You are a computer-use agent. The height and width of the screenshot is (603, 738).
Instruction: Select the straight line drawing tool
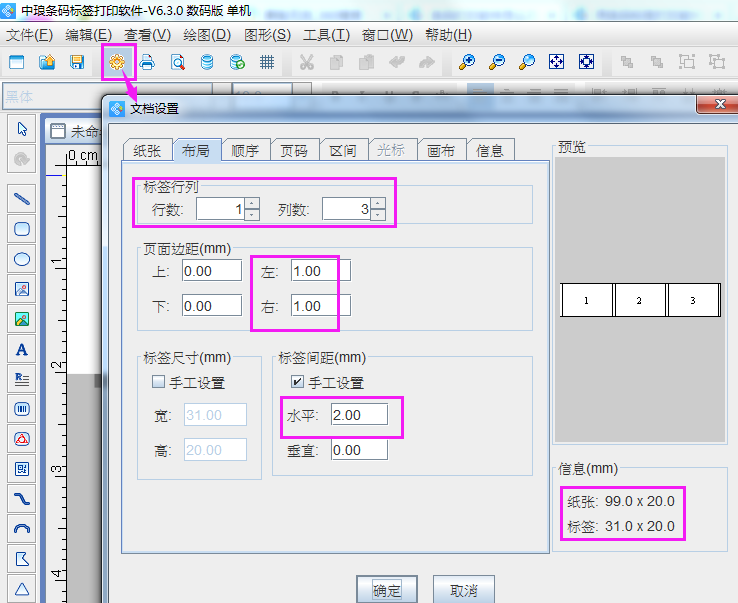coord(21,198)
